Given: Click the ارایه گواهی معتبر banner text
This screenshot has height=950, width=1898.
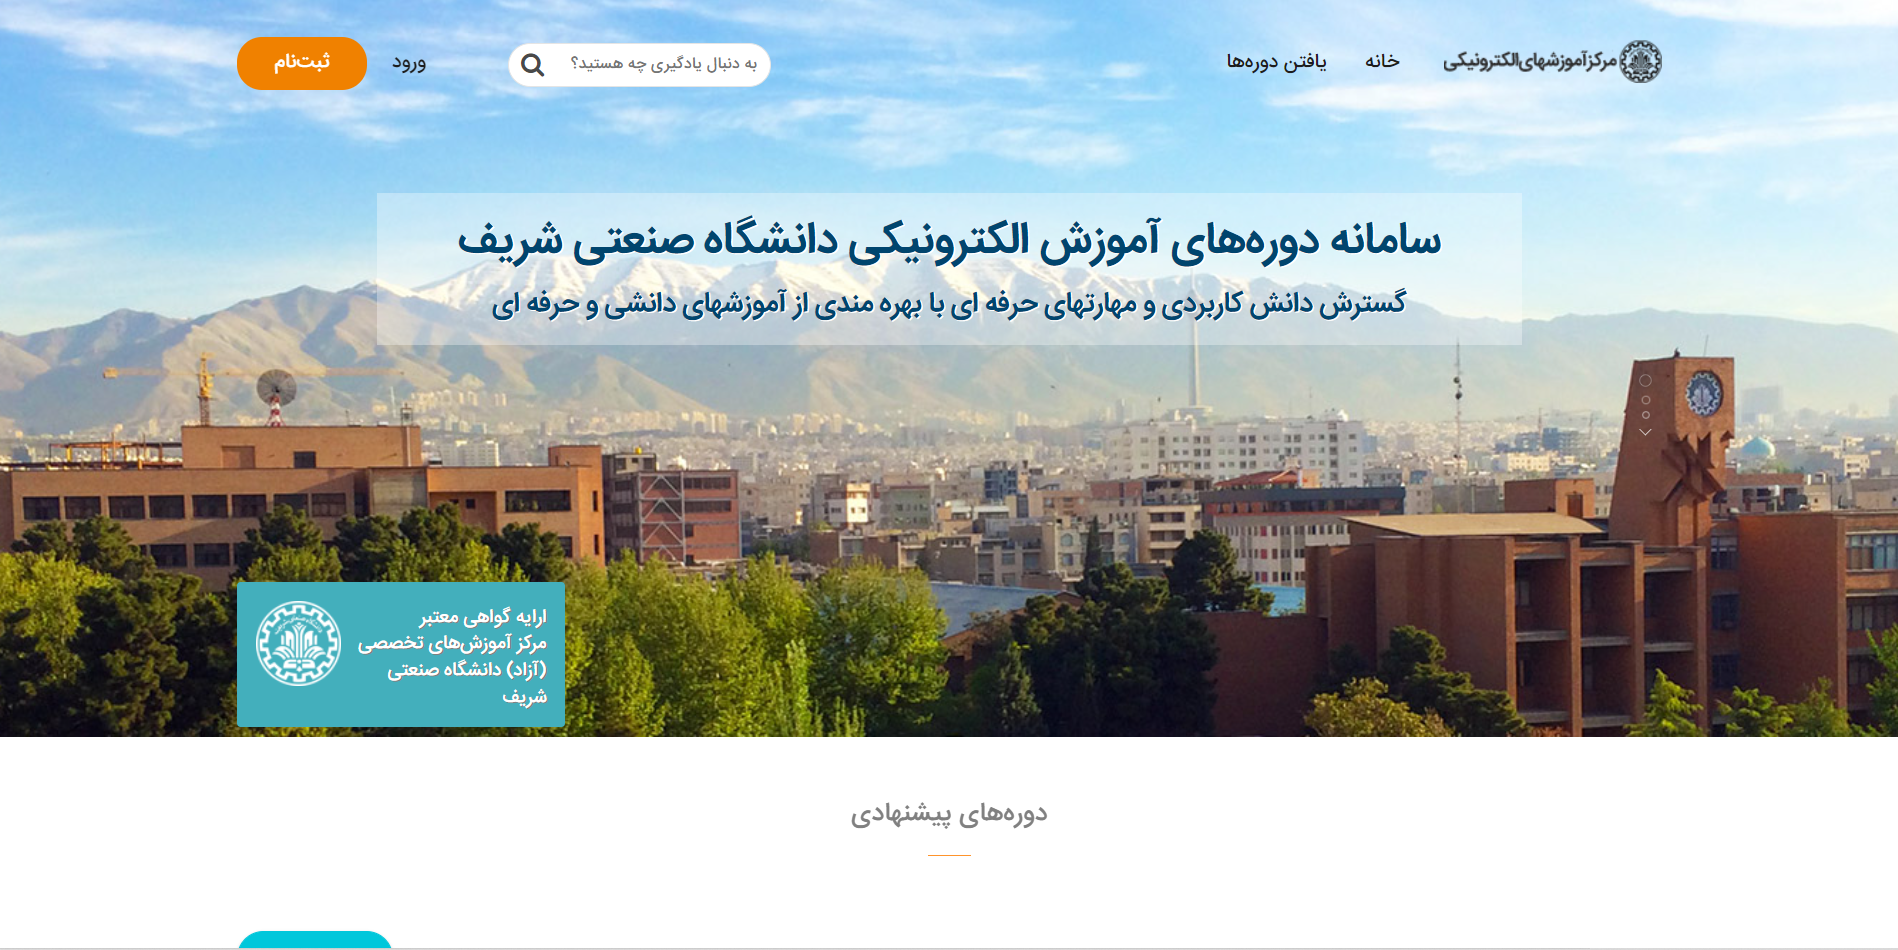Looking at the screenshot, I should pyautogui.click(x=483, y=616).
